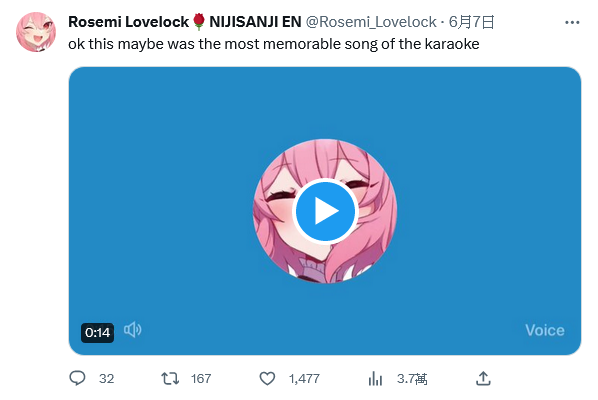Screen dimensions: 598x400
Task: Open Rosemi Lovelock's profile avatar
Action: click(36, 32)
